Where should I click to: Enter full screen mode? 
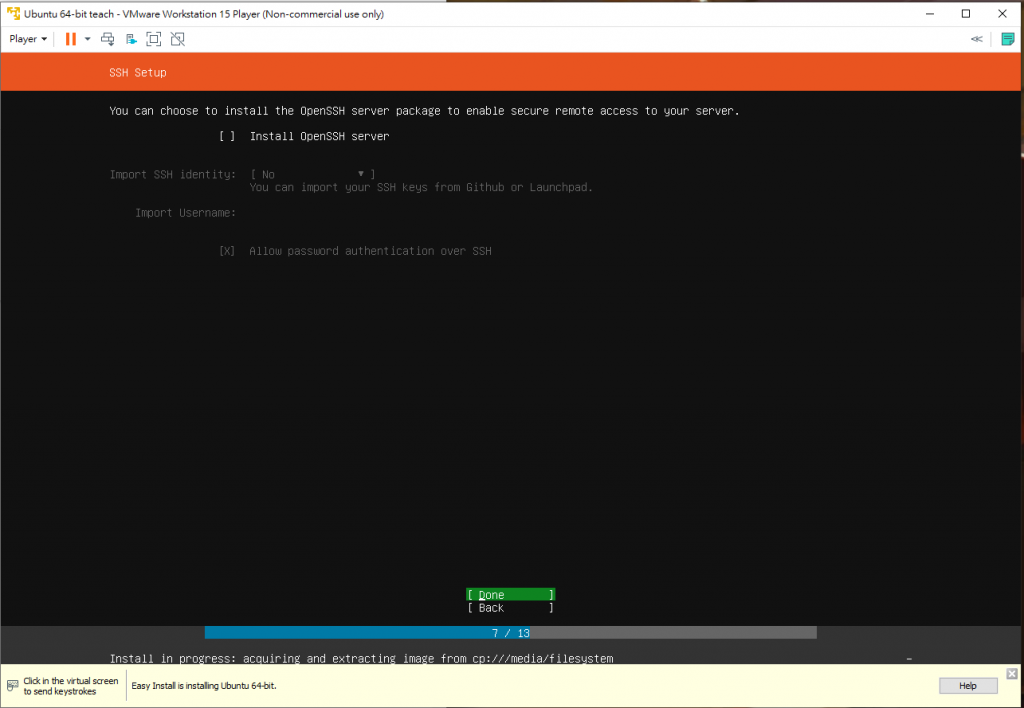tap(153, 39)
